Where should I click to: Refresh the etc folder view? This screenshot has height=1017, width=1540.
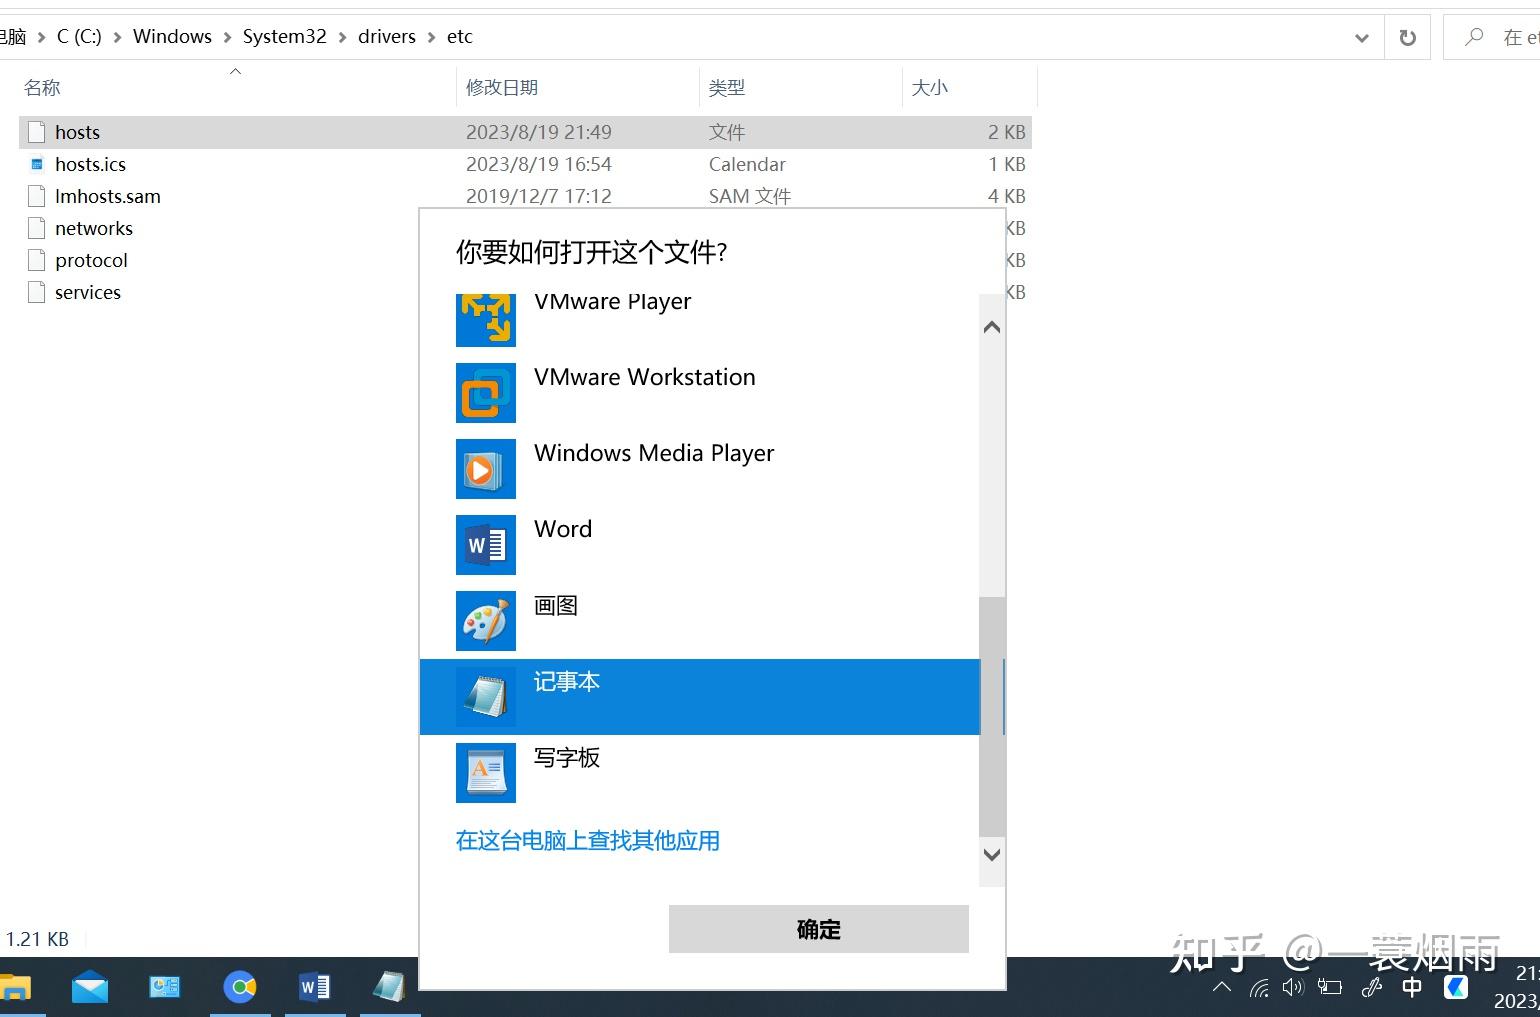pos(1408,38)
